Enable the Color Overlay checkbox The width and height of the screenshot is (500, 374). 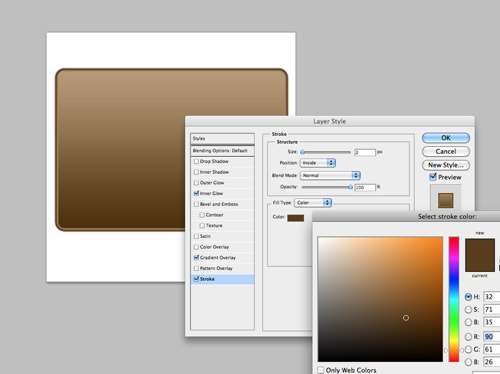196,247
